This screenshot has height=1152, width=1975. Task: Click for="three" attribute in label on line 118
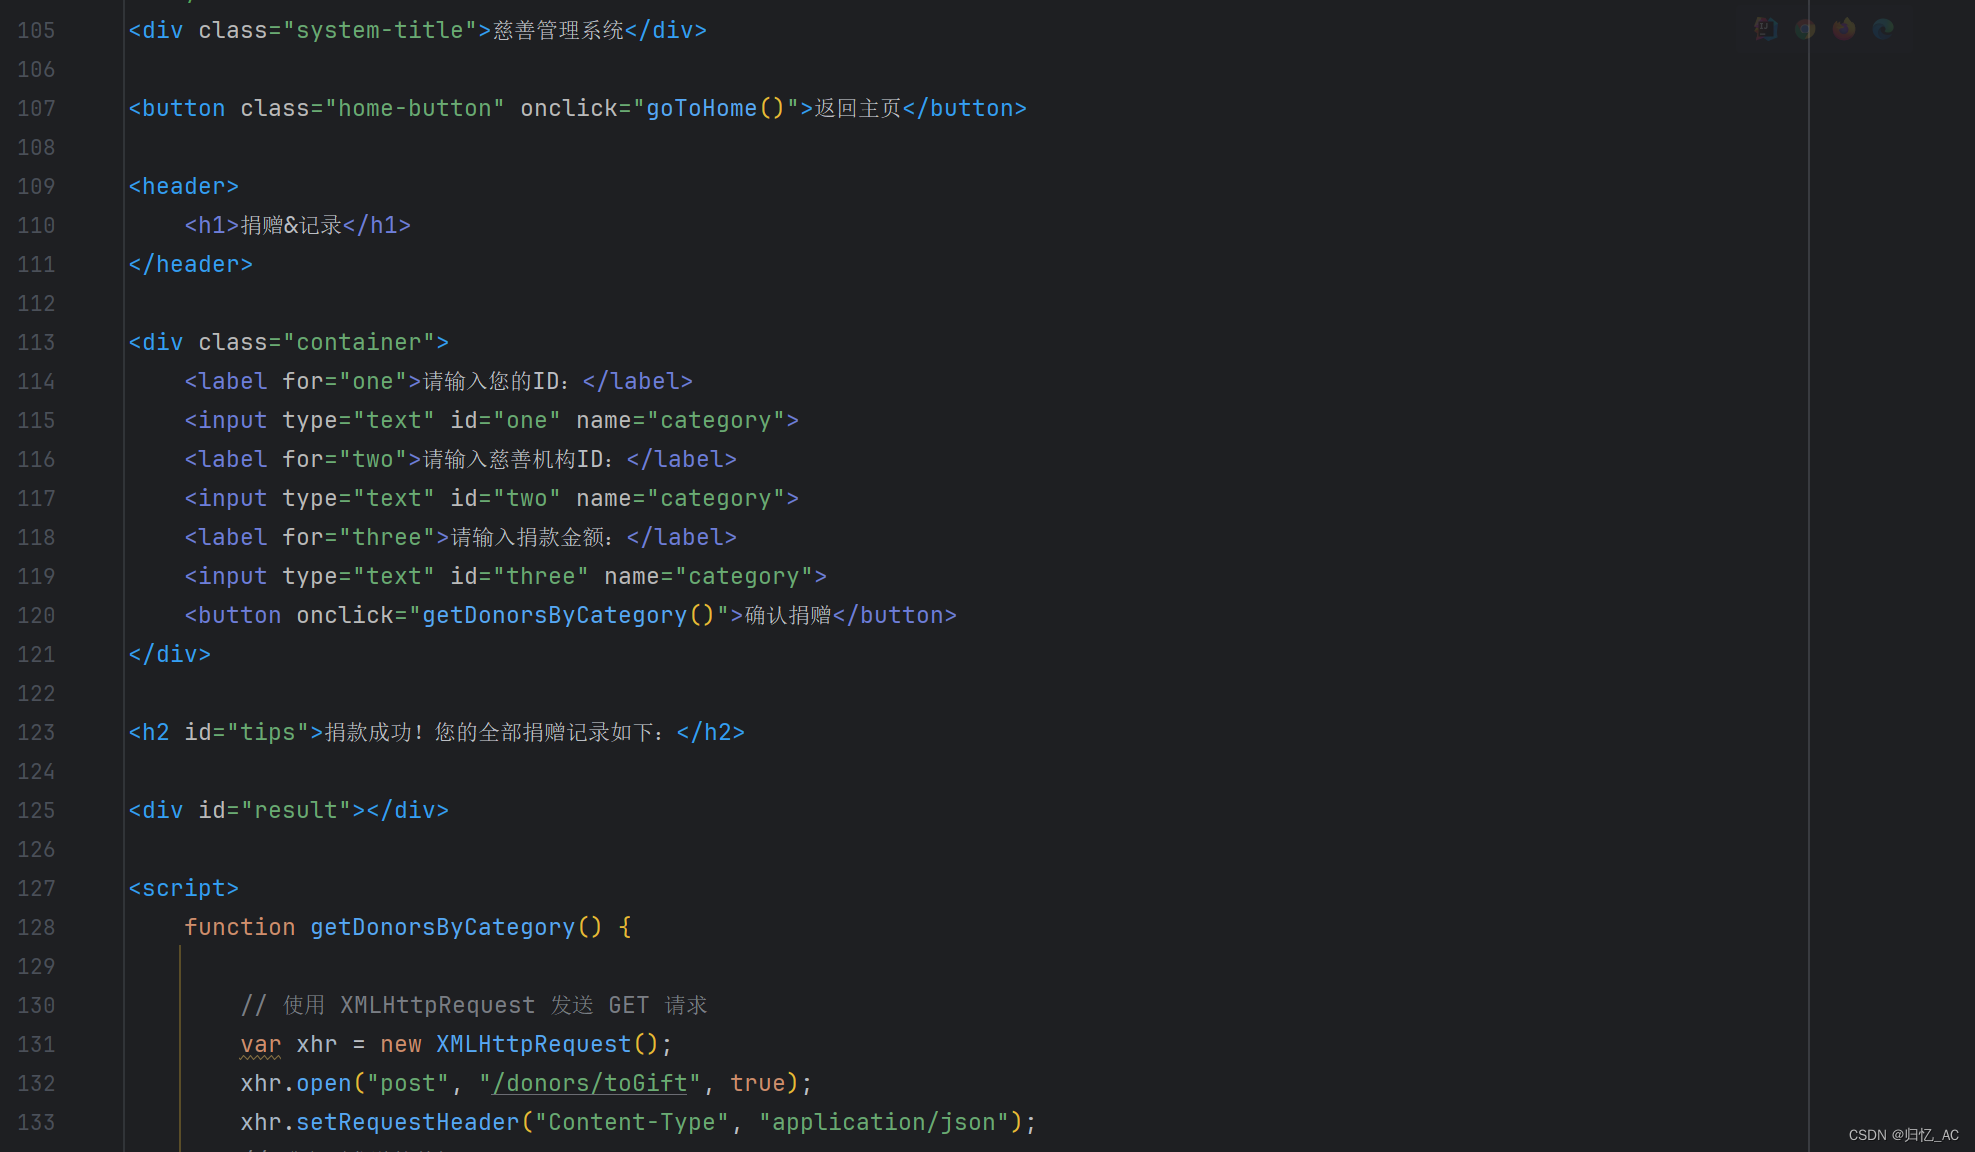pyautogui.click(x=359, y=537)
